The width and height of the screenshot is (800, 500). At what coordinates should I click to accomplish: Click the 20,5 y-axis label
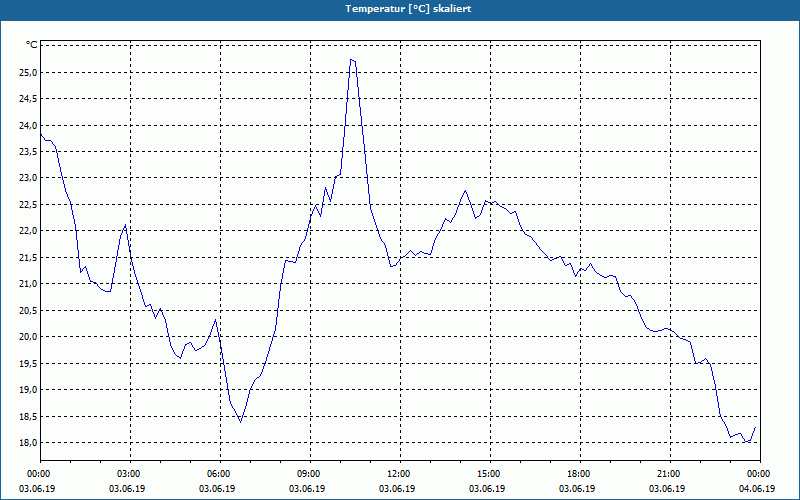point(28,310)
